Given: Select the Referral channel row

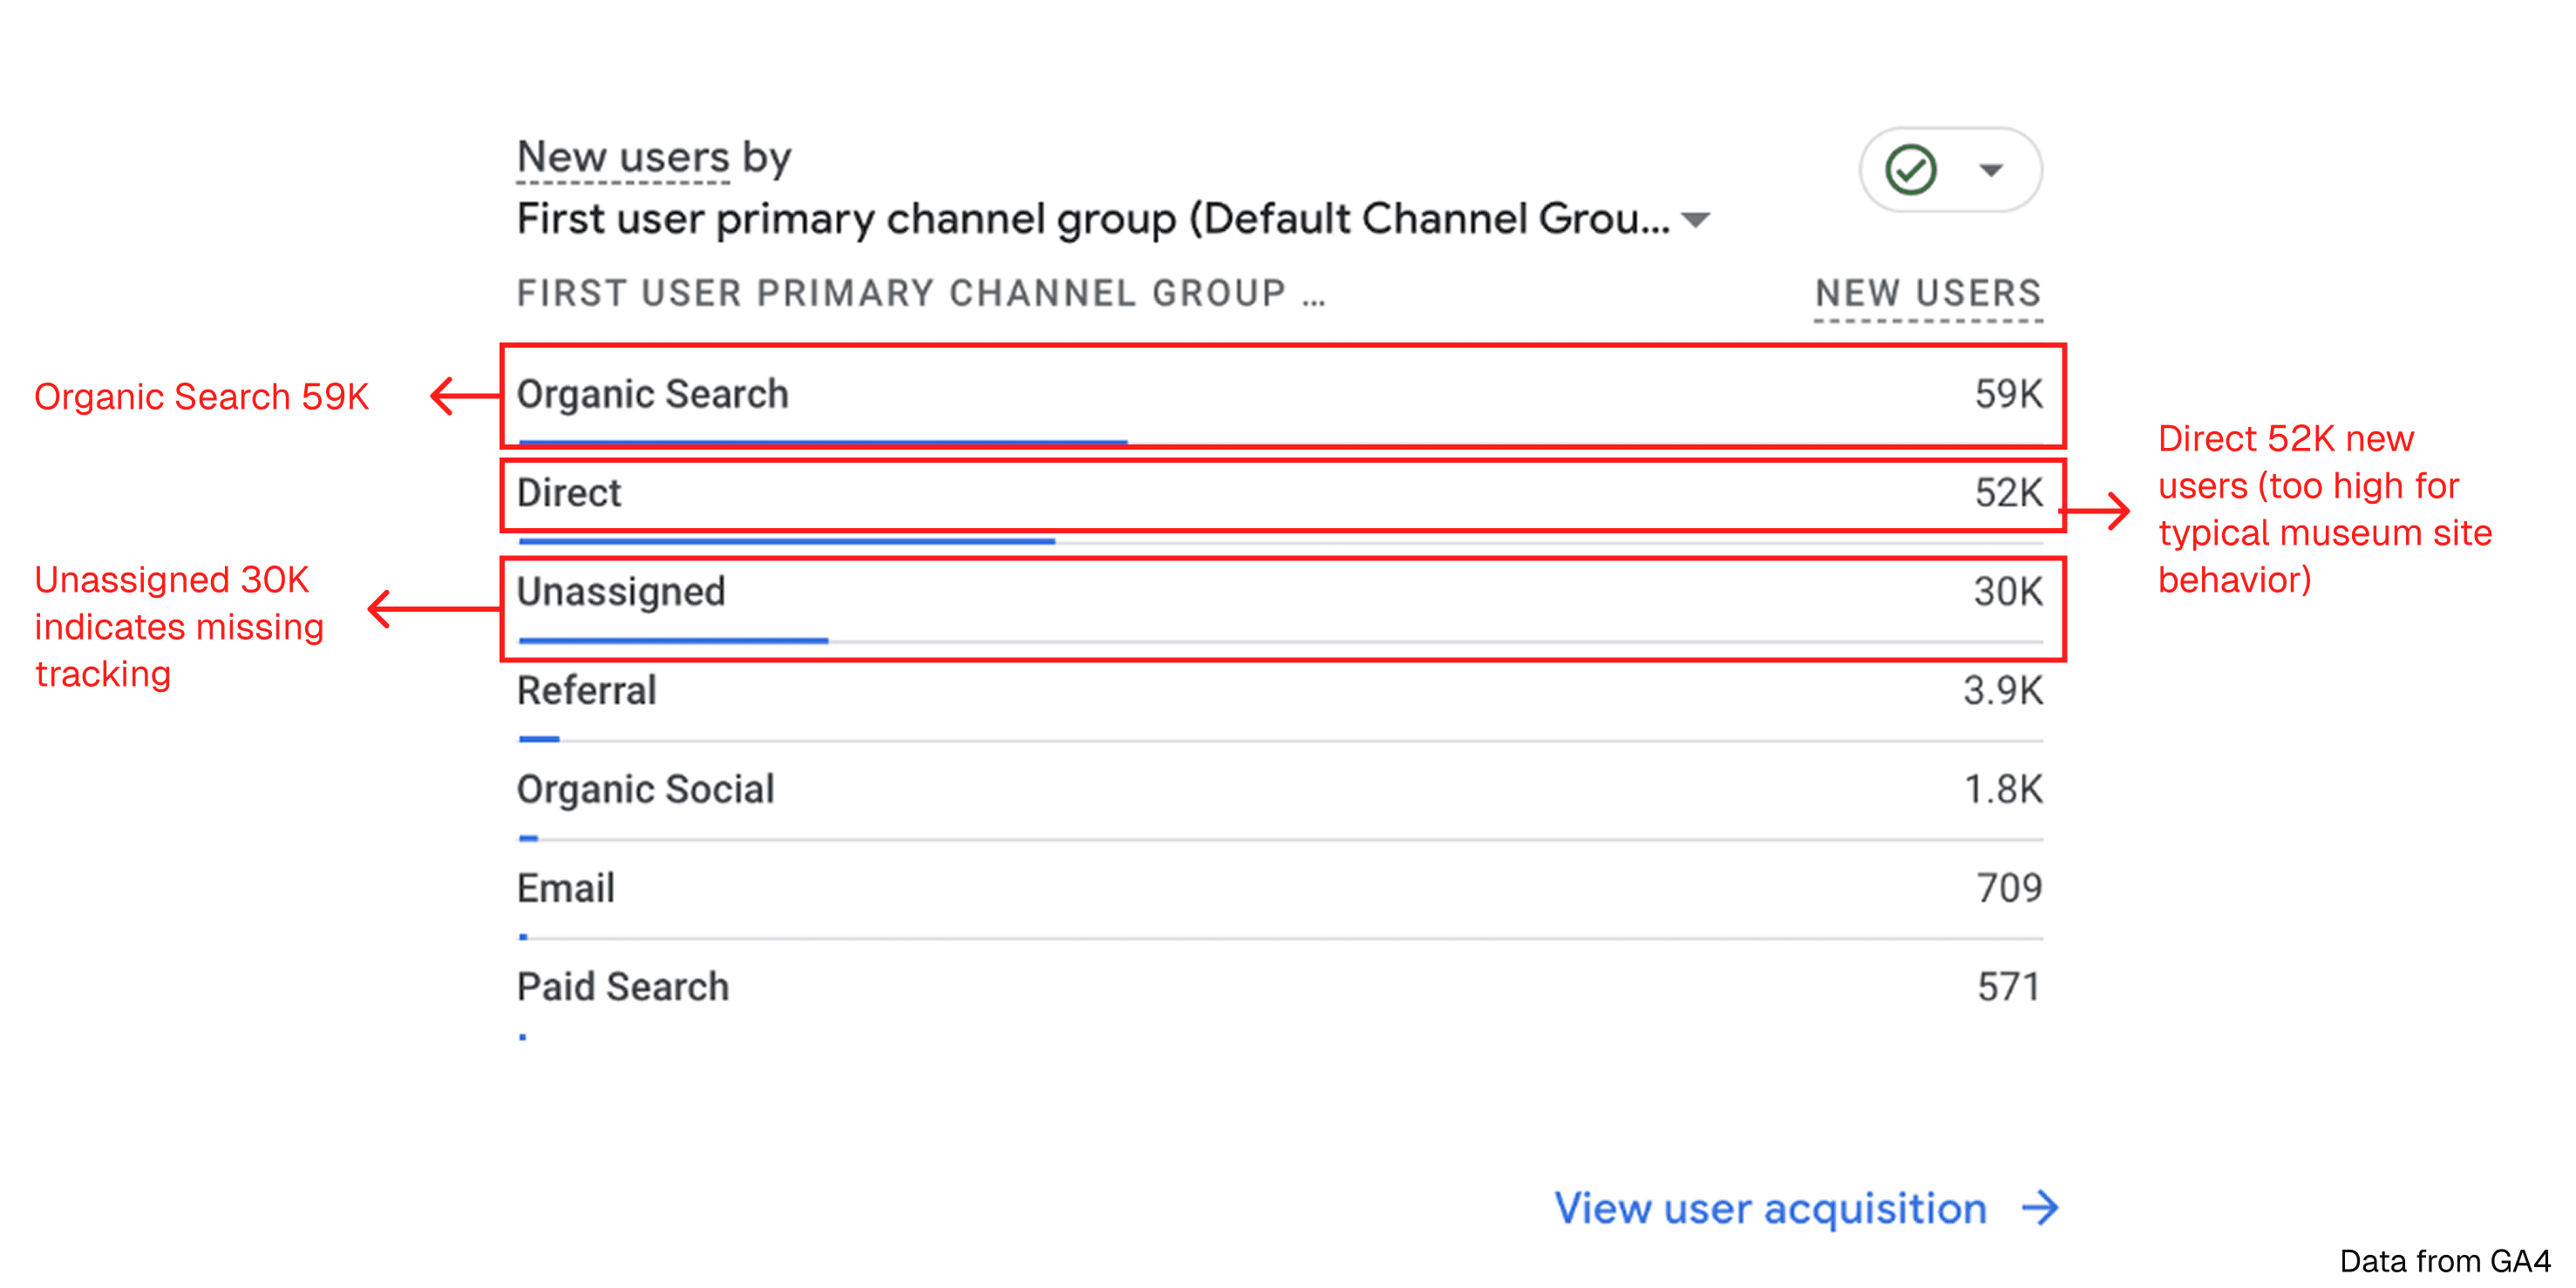Looking at the screenshot, I should [x=587, y=691].
